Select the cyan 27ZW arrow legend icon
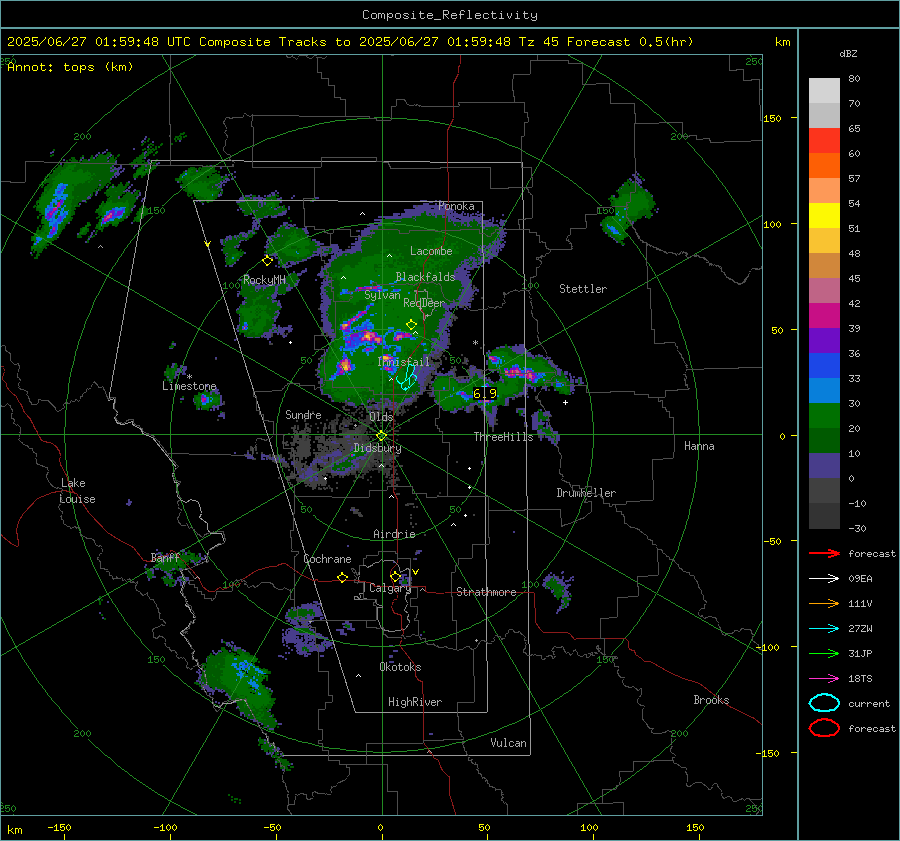Image resolution: width=900 pixels, height=841 pixels. click(x=824, y=629)
